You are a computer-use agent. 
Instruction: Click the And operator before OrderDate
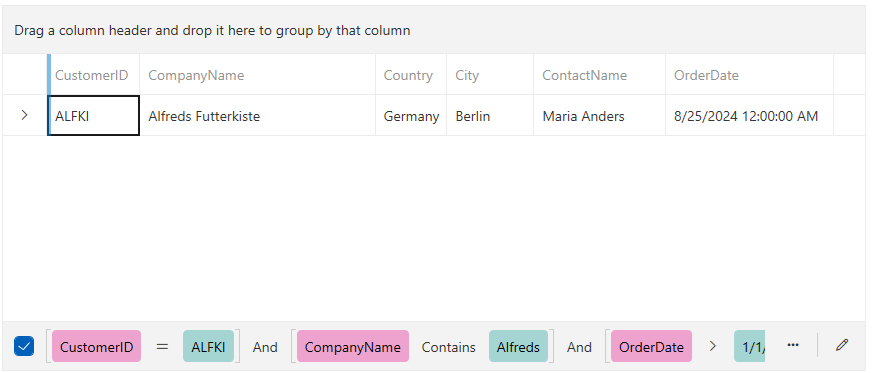pyautogui.click(x=579, y=347)
